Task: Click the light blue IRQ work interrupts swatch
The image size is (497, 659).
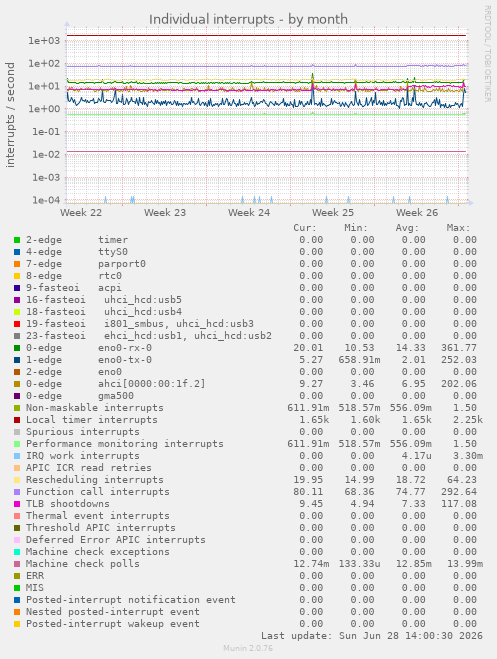Action: pos(17,456)
